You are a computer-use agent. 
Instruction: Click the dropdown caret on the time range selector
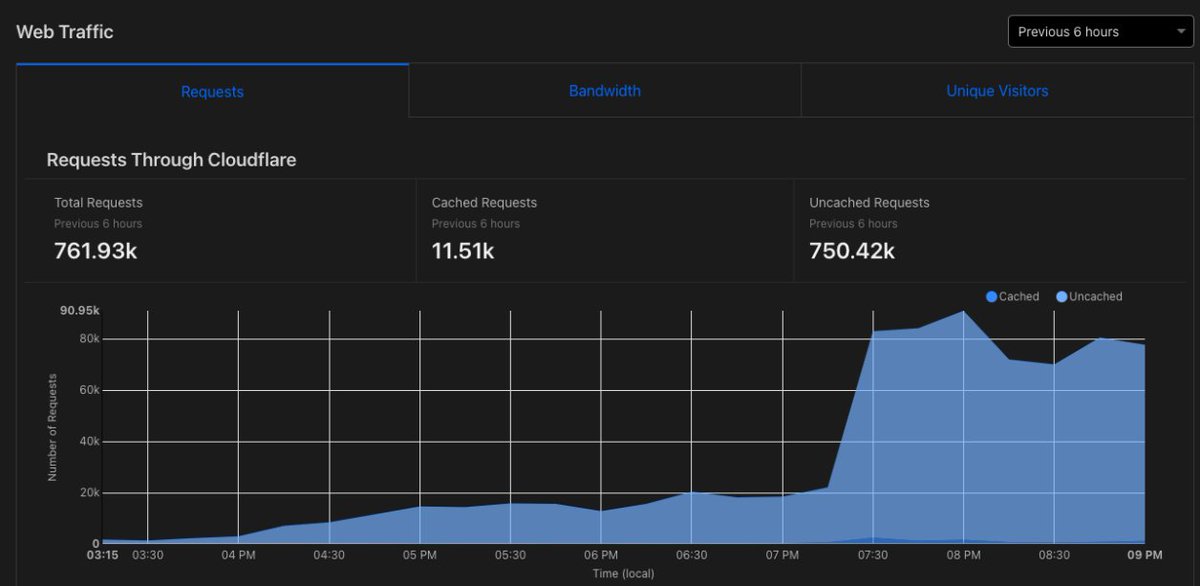1180,31
